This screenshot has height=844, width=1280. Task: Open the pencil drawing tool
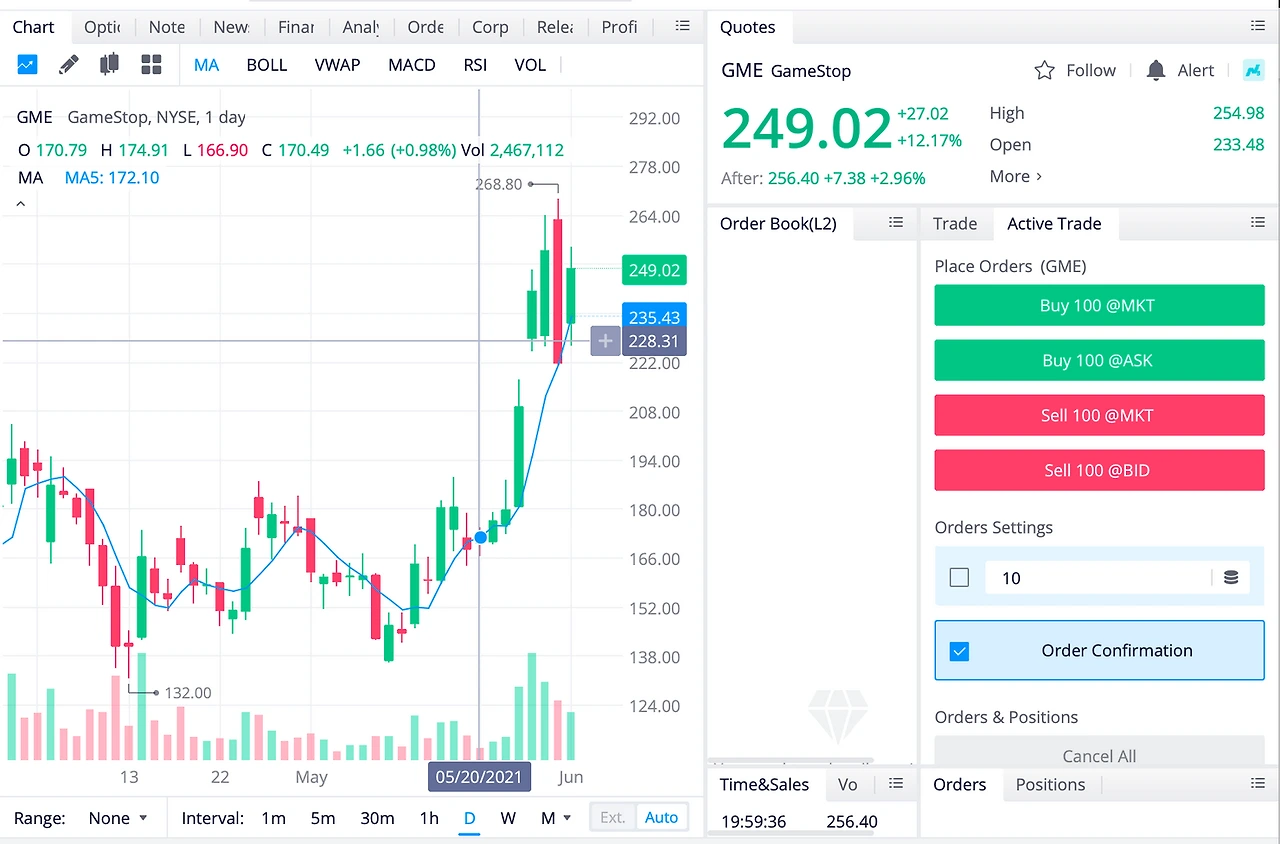[69, 65]
